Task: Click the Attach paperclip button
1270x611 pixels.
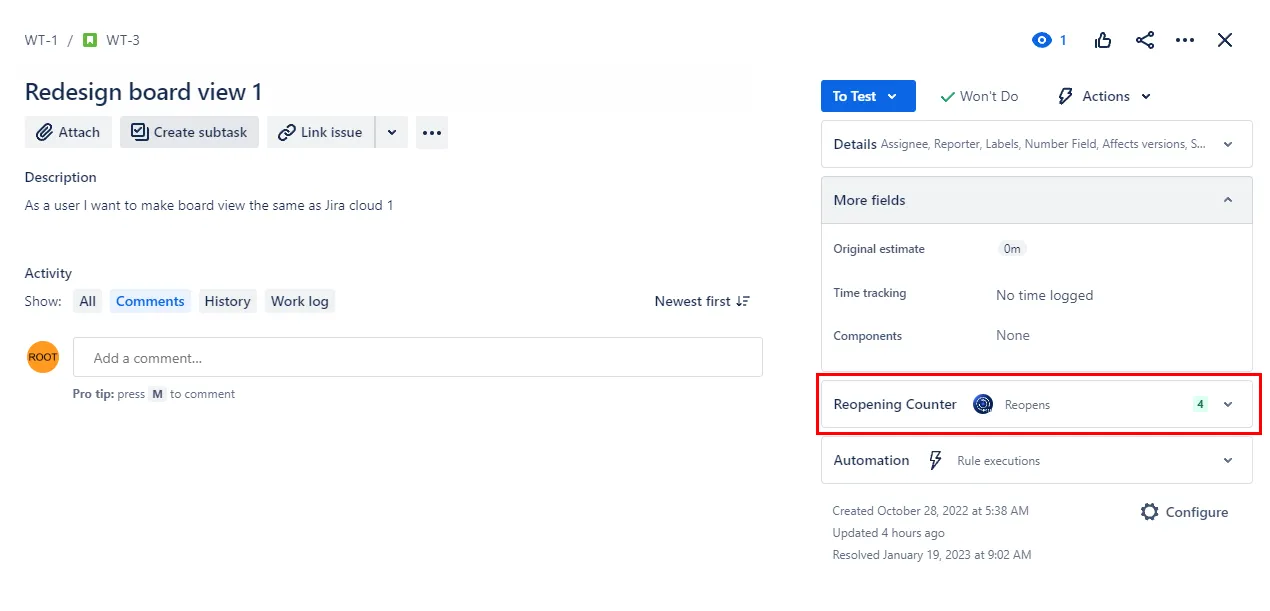Action: (x=68, y=132)
